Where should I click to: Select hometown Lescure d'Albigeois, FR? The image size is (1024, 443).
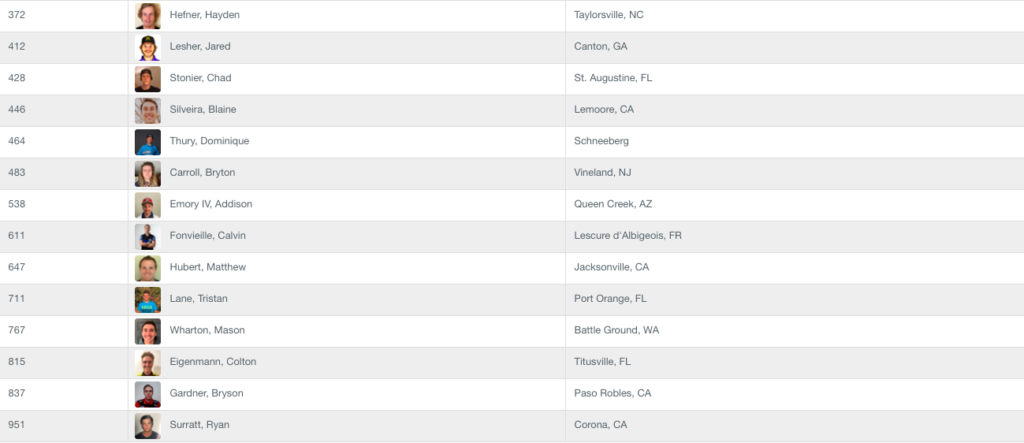tap(628, 235)
